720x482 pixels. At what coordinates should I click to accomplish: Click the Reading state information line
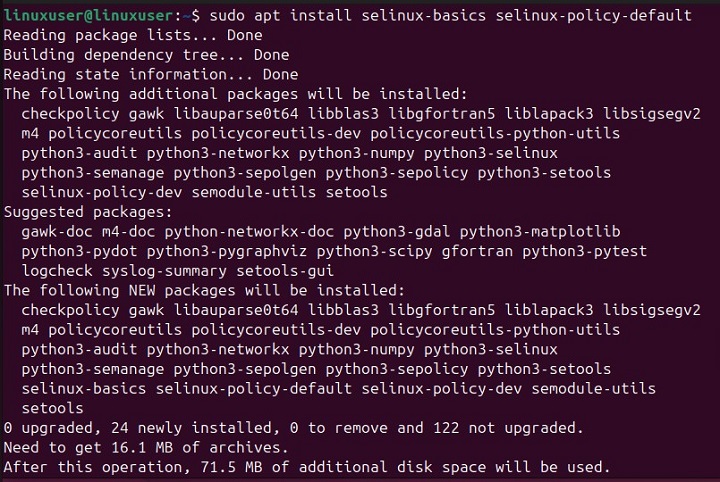click(x=150, y=74)
